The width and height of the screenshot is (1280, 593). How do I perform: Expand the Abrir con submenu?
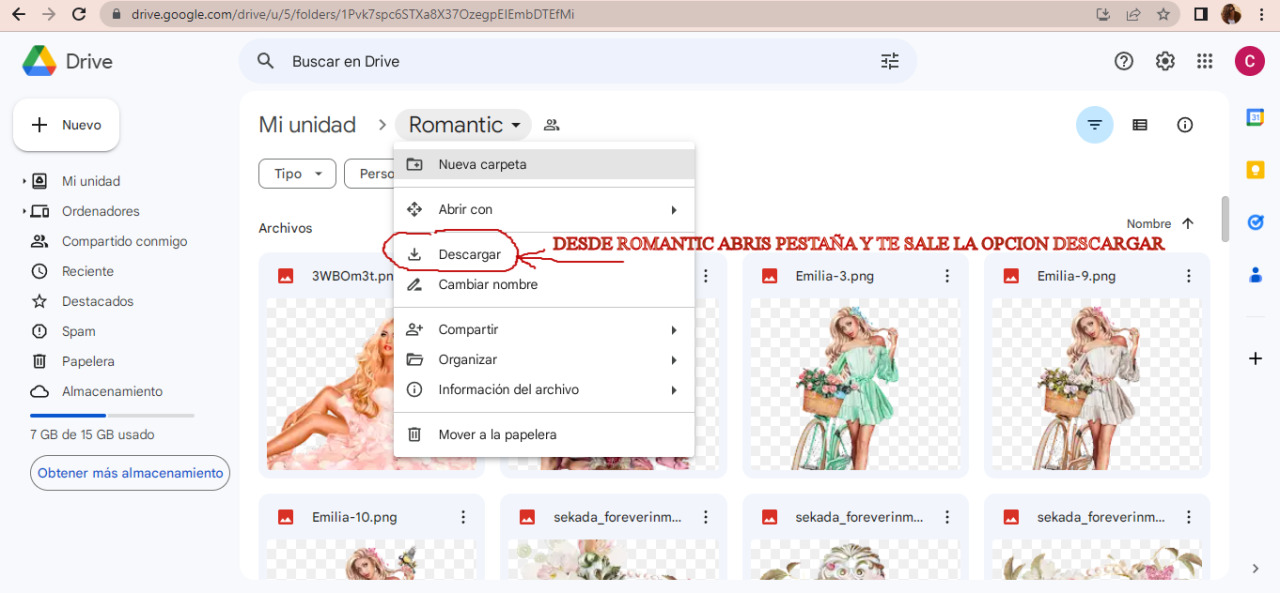674,210
